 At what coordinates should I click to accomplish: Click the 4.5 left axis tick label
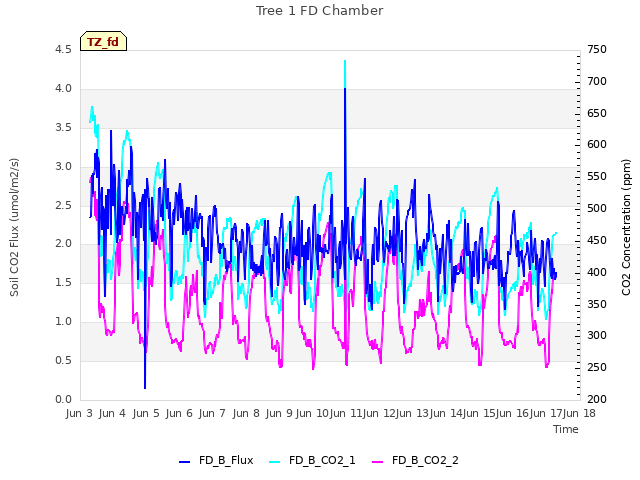coord(63,49)
